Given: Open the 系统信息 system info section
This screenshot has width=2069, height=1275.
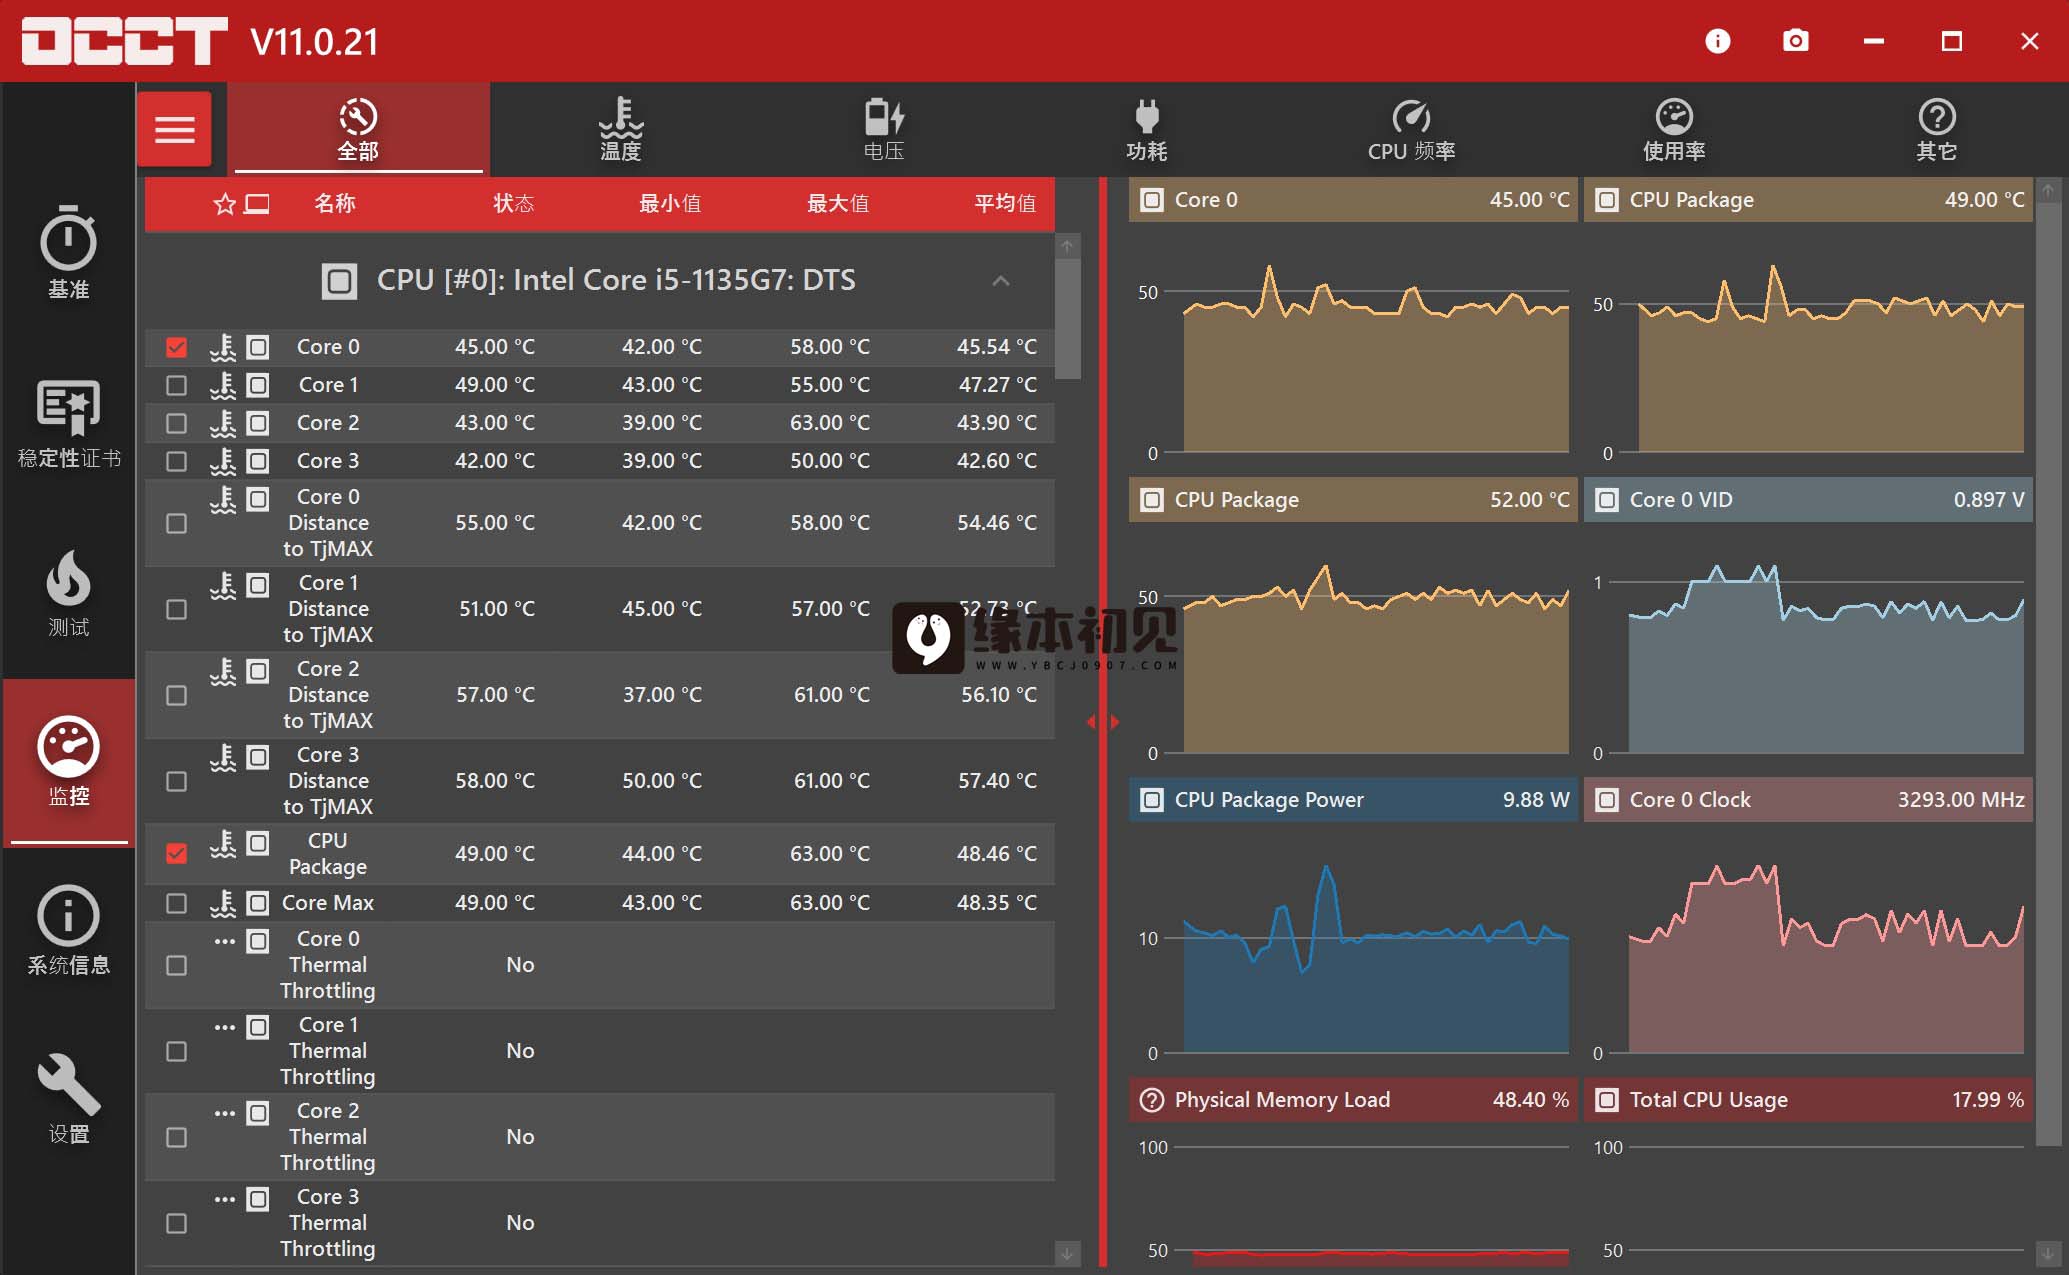Looking at the screenshot, I should 68,930.
